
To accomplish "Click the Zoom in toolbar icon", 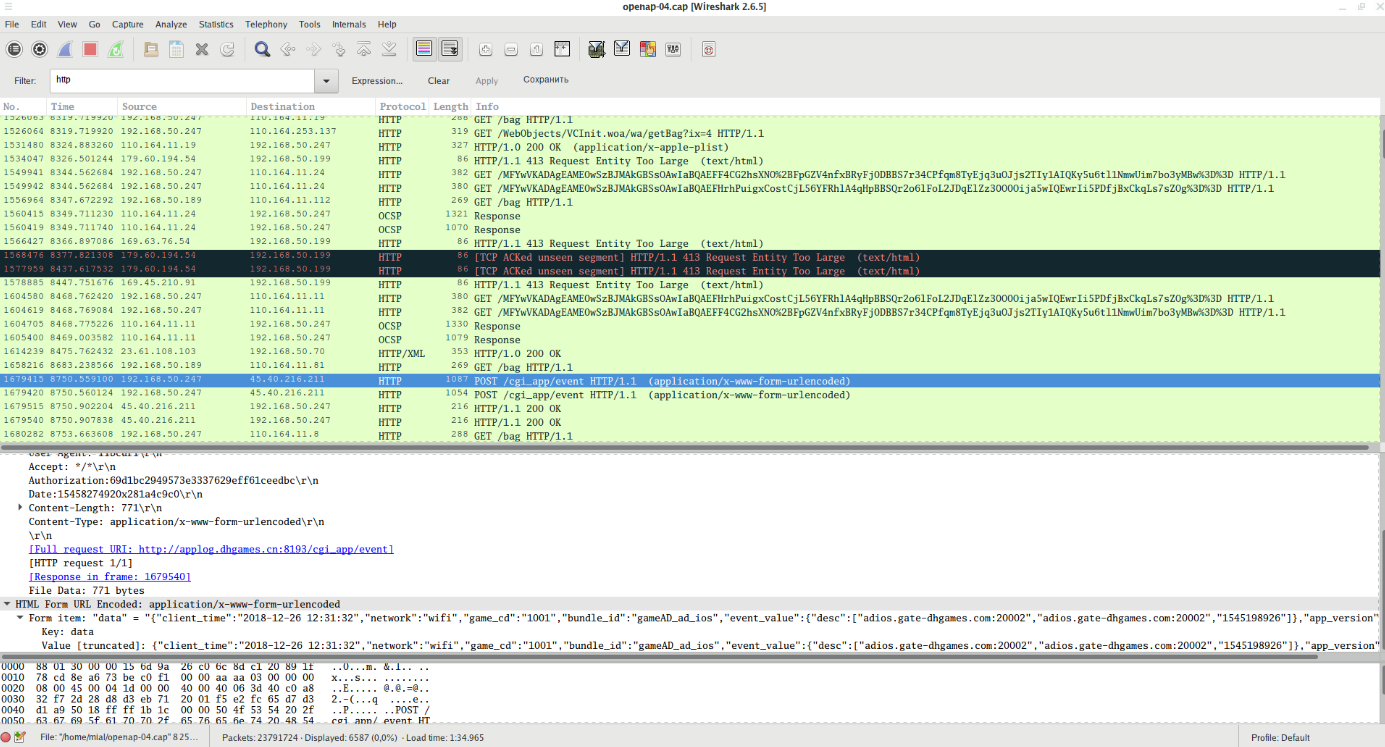I will point(485,49).
